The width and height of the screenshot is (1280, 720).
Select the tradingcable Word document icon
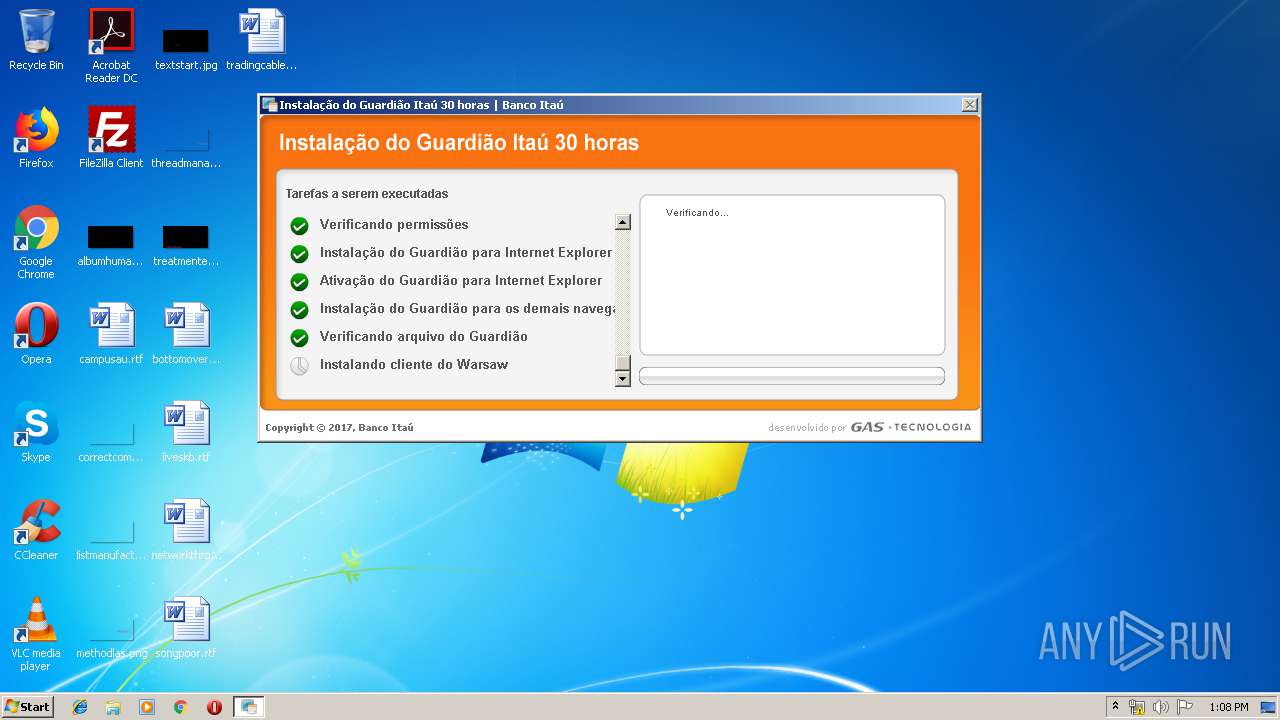point(262,40)
